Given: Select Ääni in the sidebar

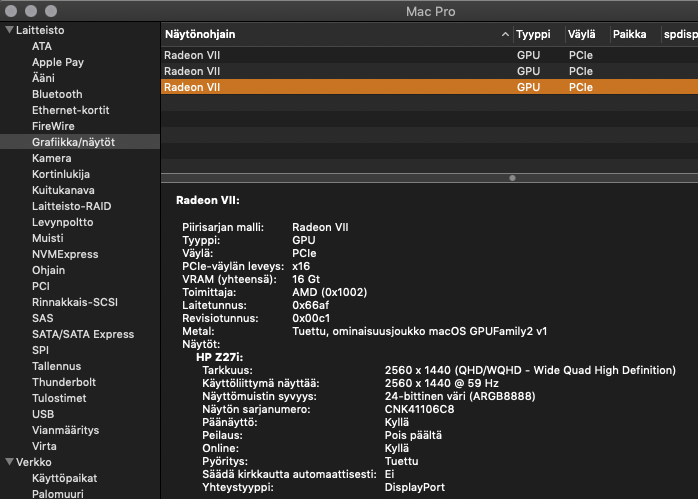Looking at the screenshot, I should click(x=43, y=78).
